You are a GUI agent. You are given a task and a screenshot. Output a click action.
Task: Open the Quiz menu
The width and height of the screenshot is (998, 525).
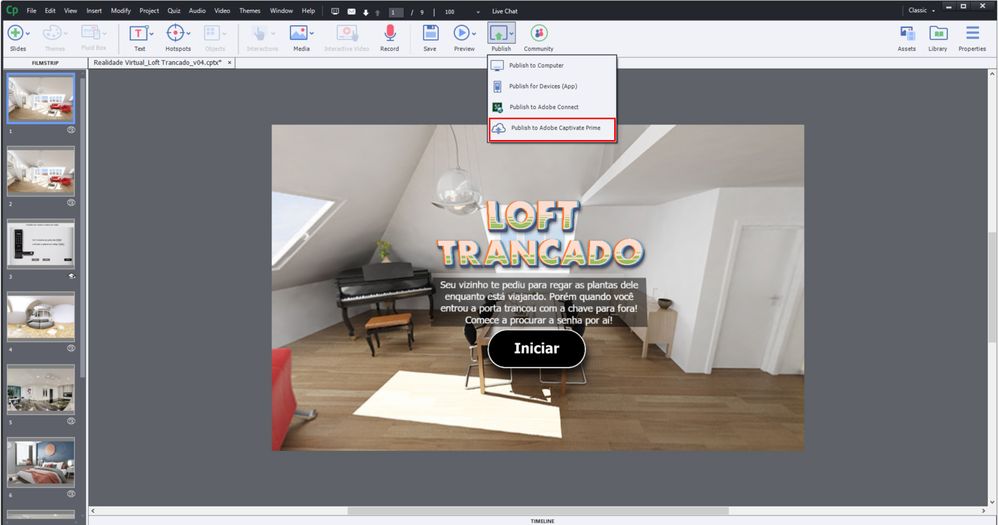tap(174, 11)
